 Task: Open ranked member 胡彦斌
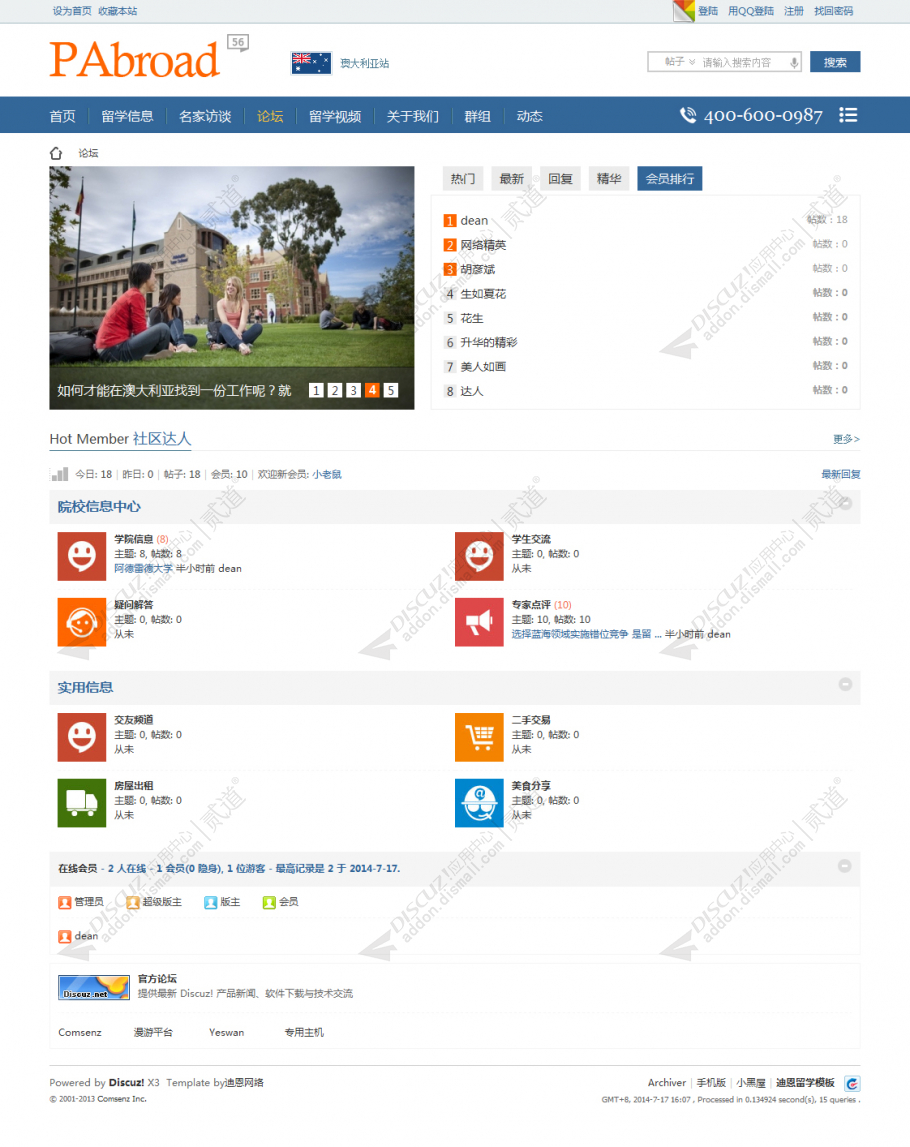(x=478, y=269)
